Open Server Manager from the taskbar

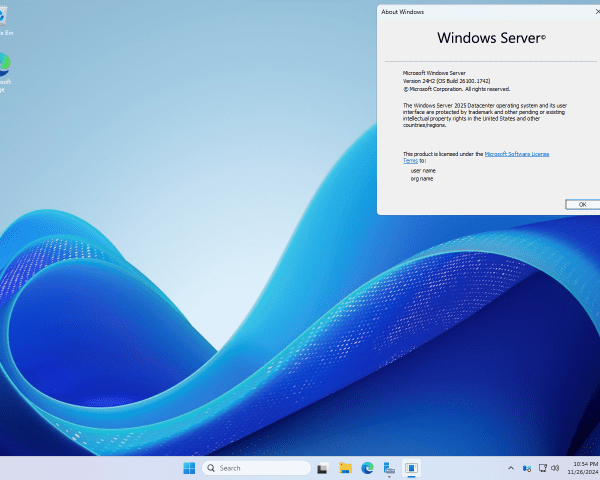click(x=389, y=468)
